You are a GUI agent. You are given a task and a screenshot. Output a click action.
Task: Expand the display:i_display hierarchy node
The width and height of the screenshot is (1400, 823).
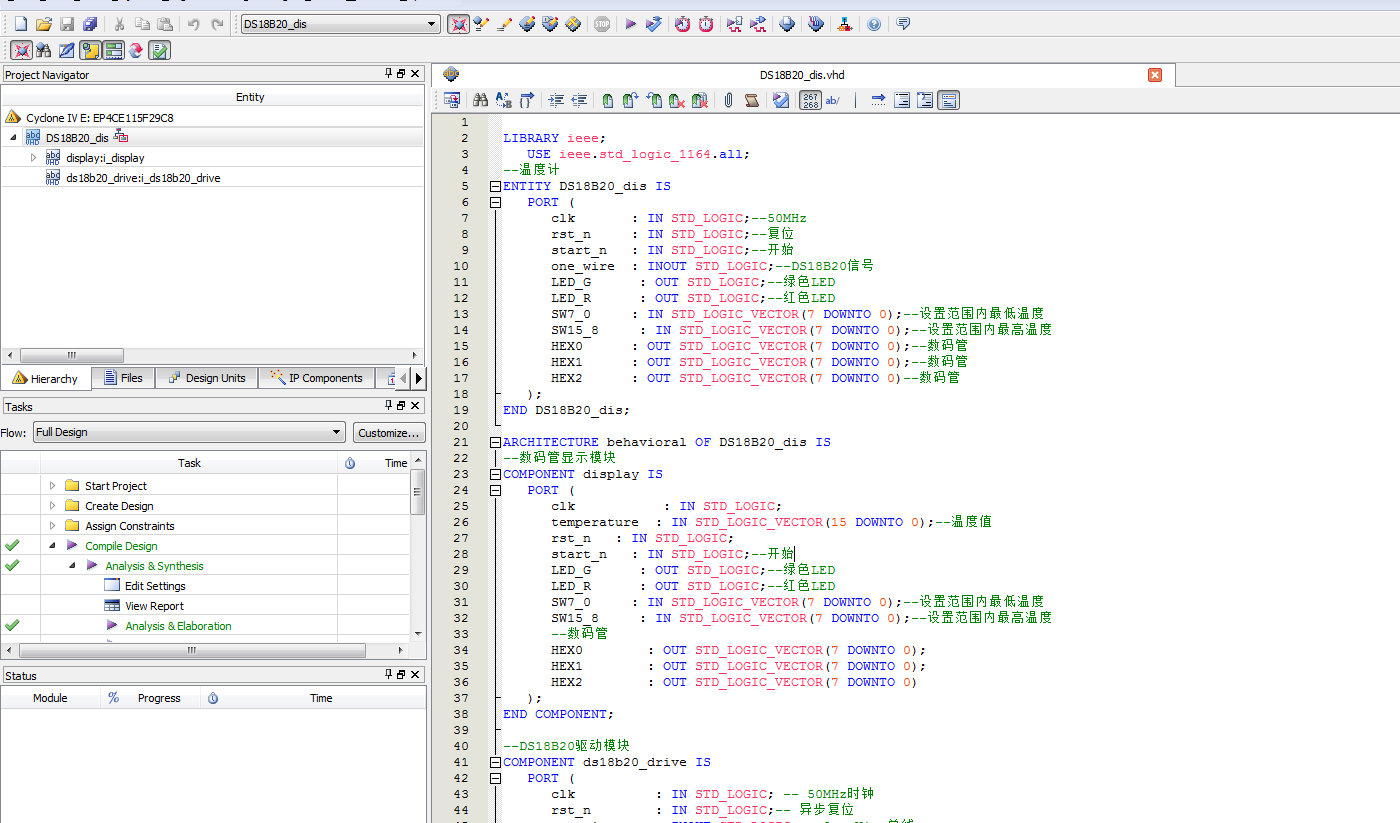tap(33, 157)
